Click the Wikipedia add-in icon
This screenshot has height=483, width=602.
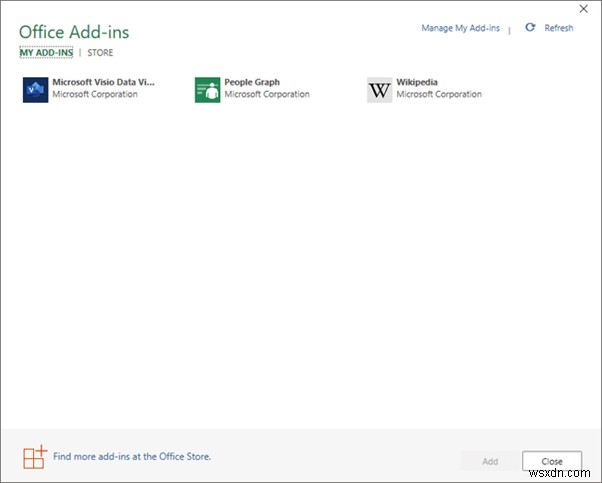pos(379,90)
